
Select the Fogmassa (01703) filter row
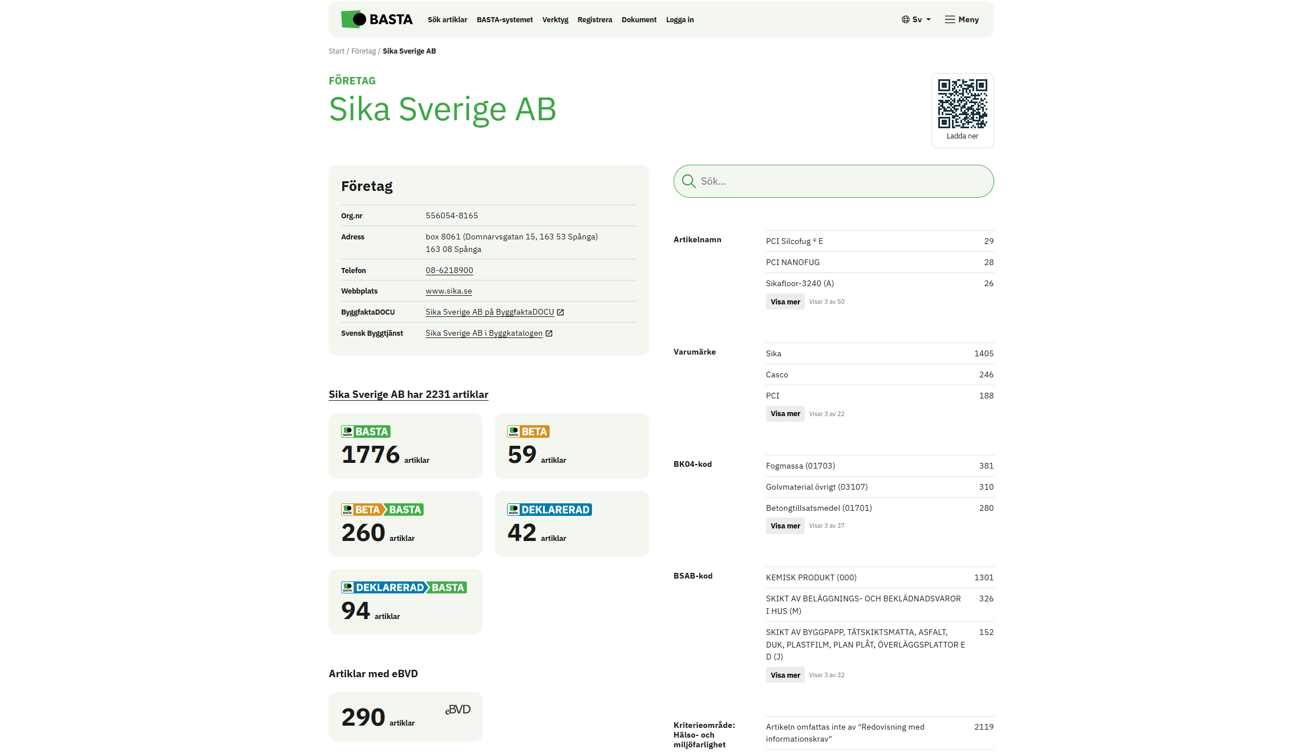(800, 466)
